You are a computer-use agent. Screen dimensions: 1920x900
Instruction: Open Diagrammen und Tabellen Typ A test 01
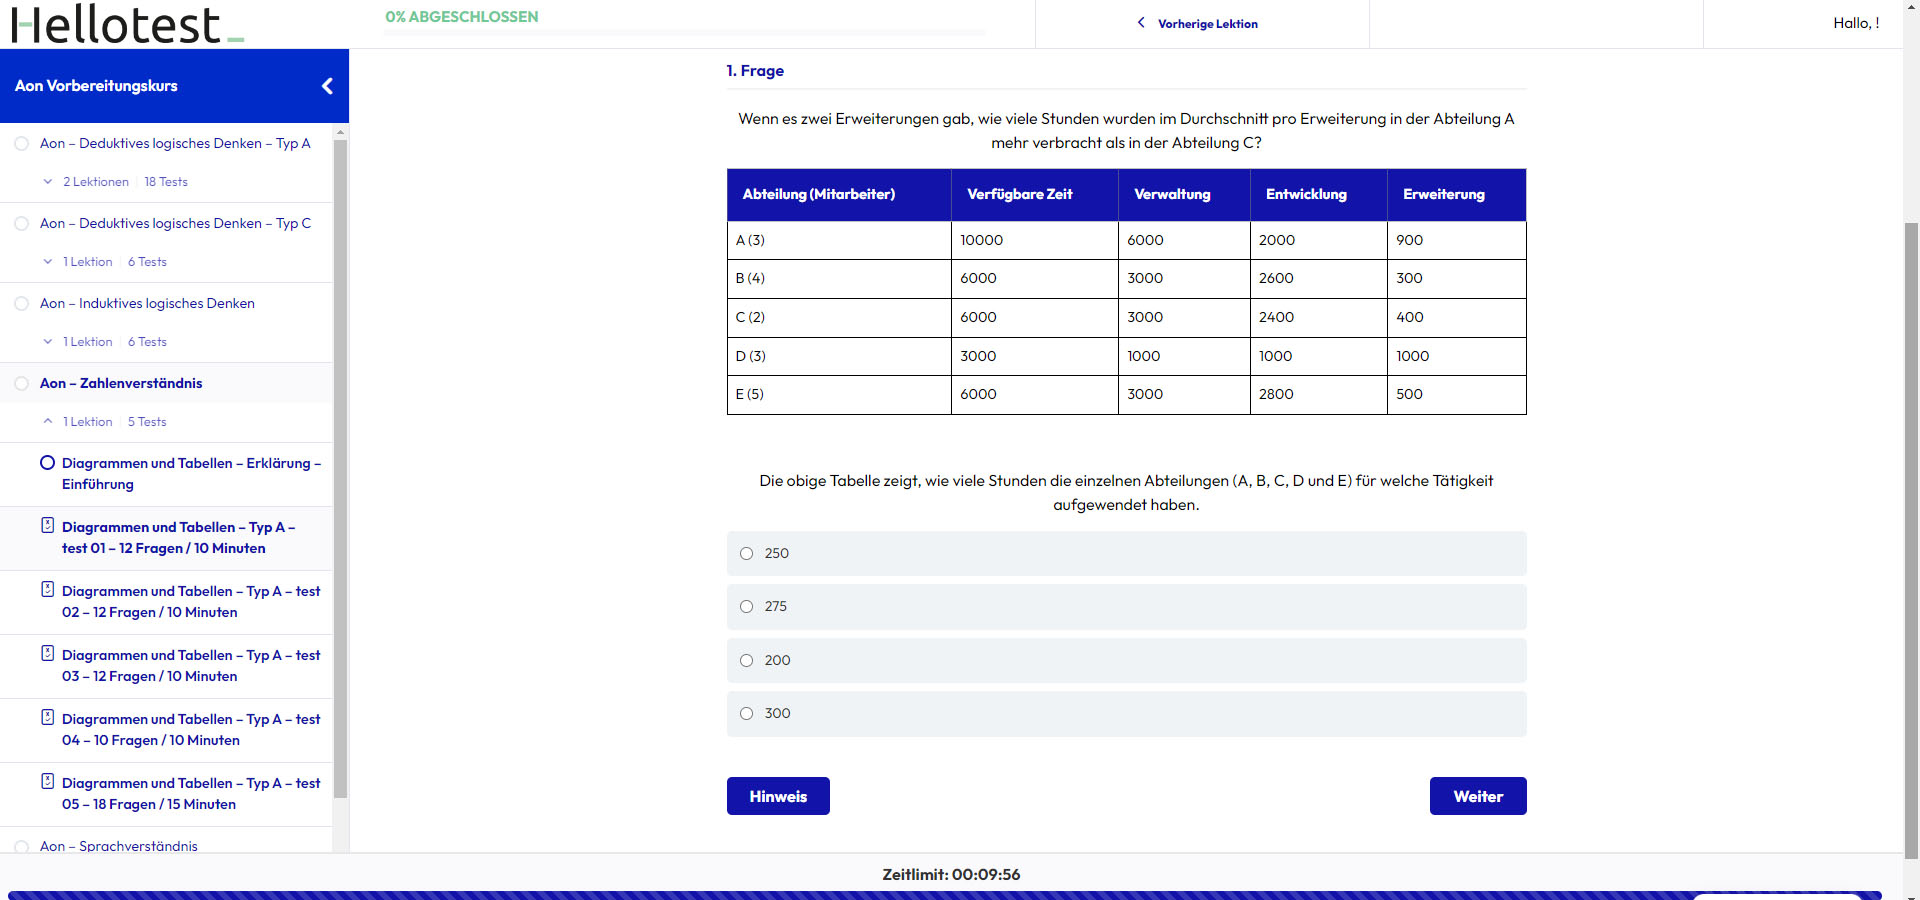click(178, 538)
